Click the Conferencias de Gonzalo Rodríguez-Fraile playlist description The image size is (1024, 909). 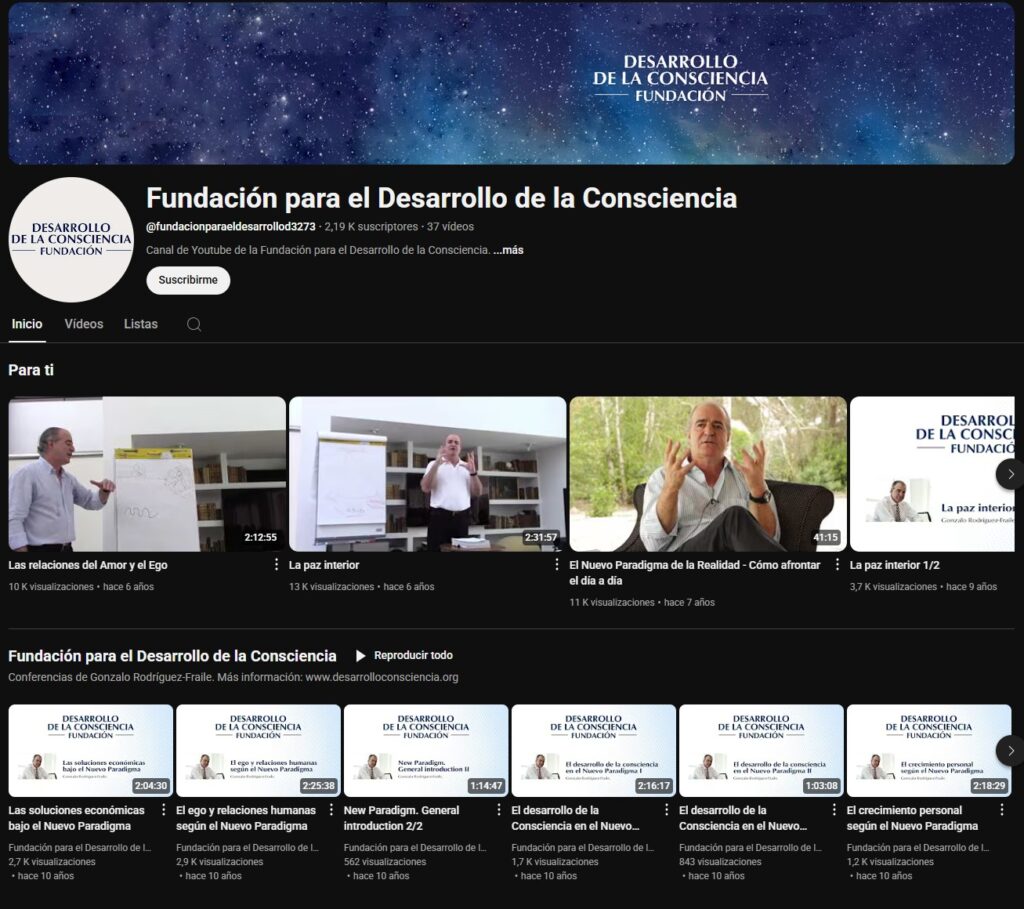click(x=233, y=677)
